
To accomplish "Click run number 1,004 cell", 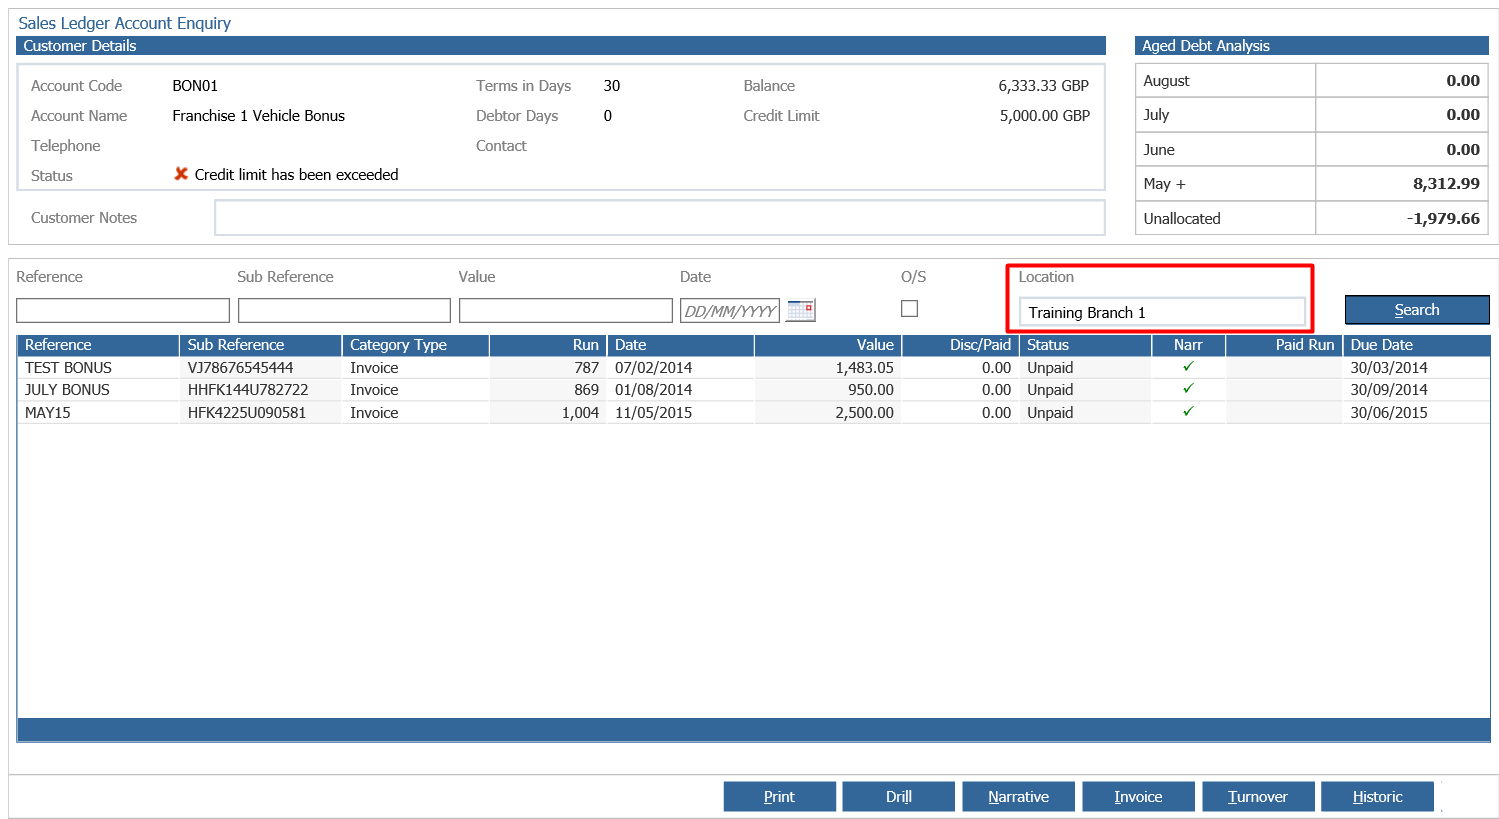I will (548, 413).
